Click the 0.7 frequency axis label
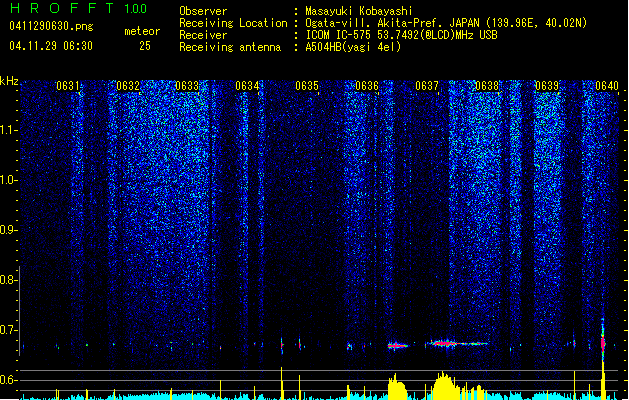Viewport: 629px width, 400px height. [9, 330]
